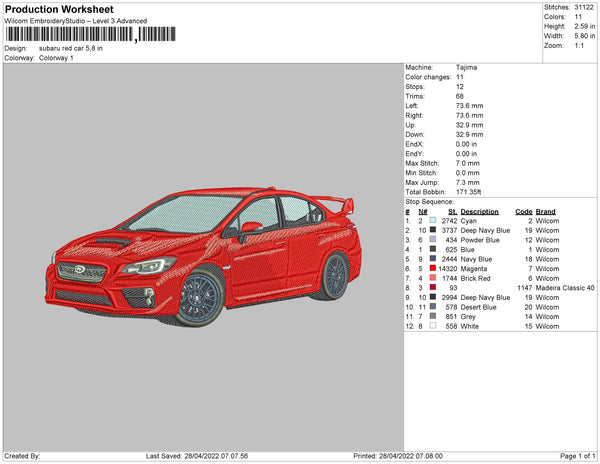Click the 'Grey' description text

pyautogui.click(x=468, y=317)
